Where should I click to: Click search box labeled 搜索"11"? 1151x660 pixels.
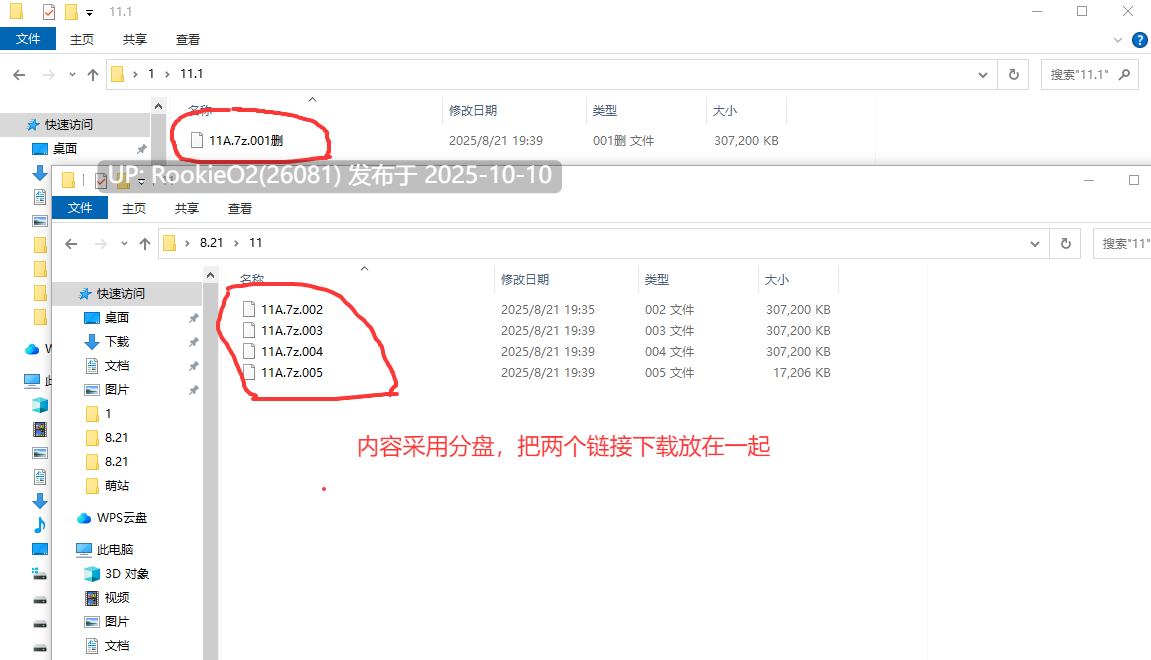(1122, 244)
